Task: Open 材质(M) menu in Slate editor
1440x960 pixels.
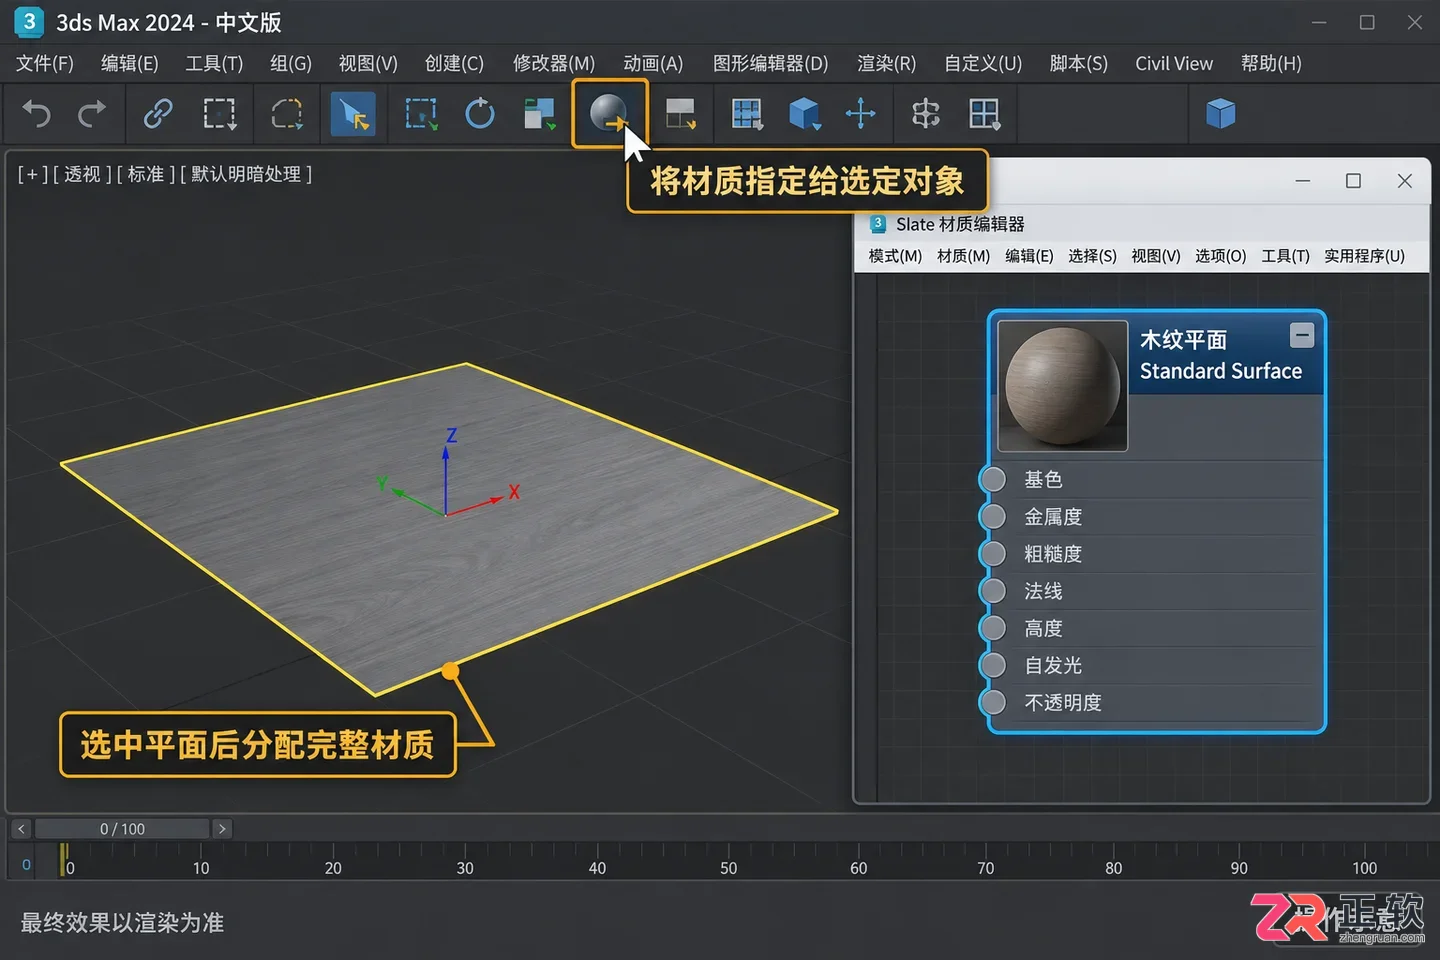Action: pyautogui.click(x=964, y=256)
